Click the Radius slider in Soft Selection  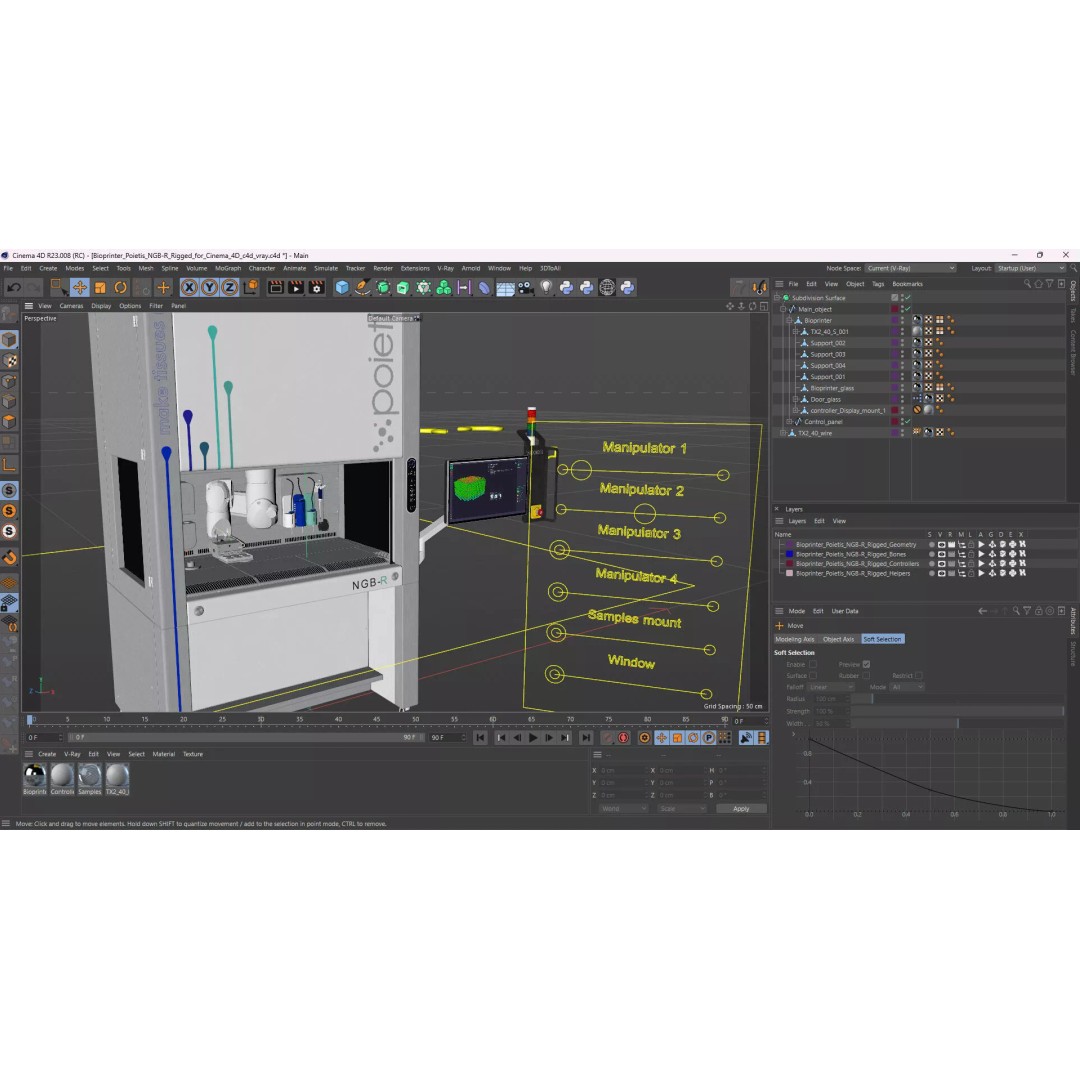pos(958,699)
